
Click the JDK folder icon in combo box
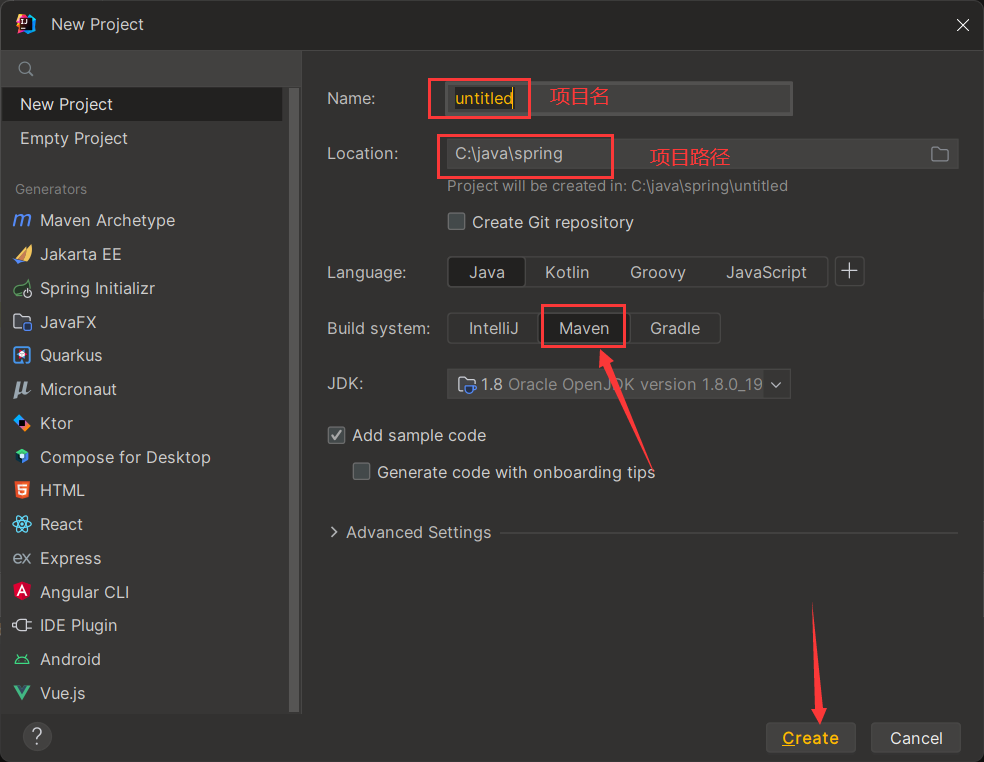466,384
